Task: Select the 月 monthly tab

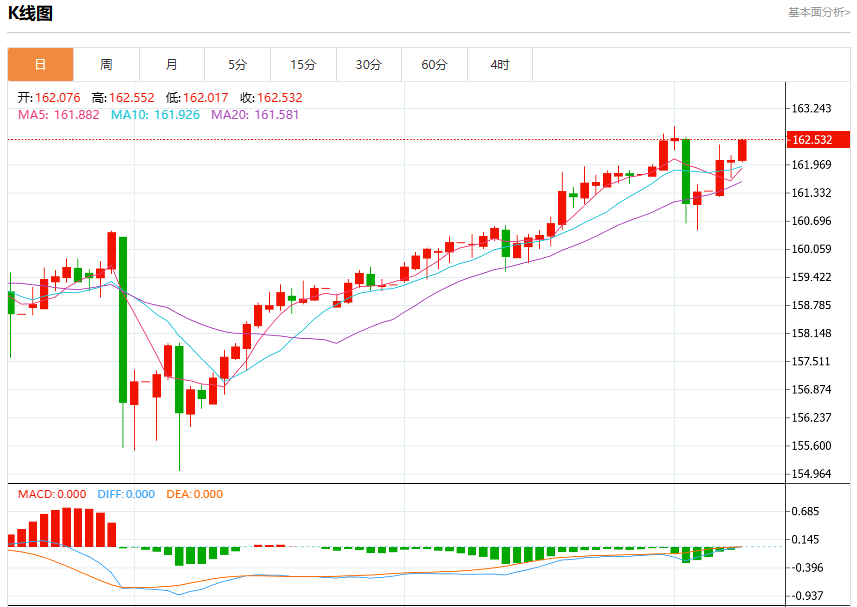Action: (x=172, y=64)
